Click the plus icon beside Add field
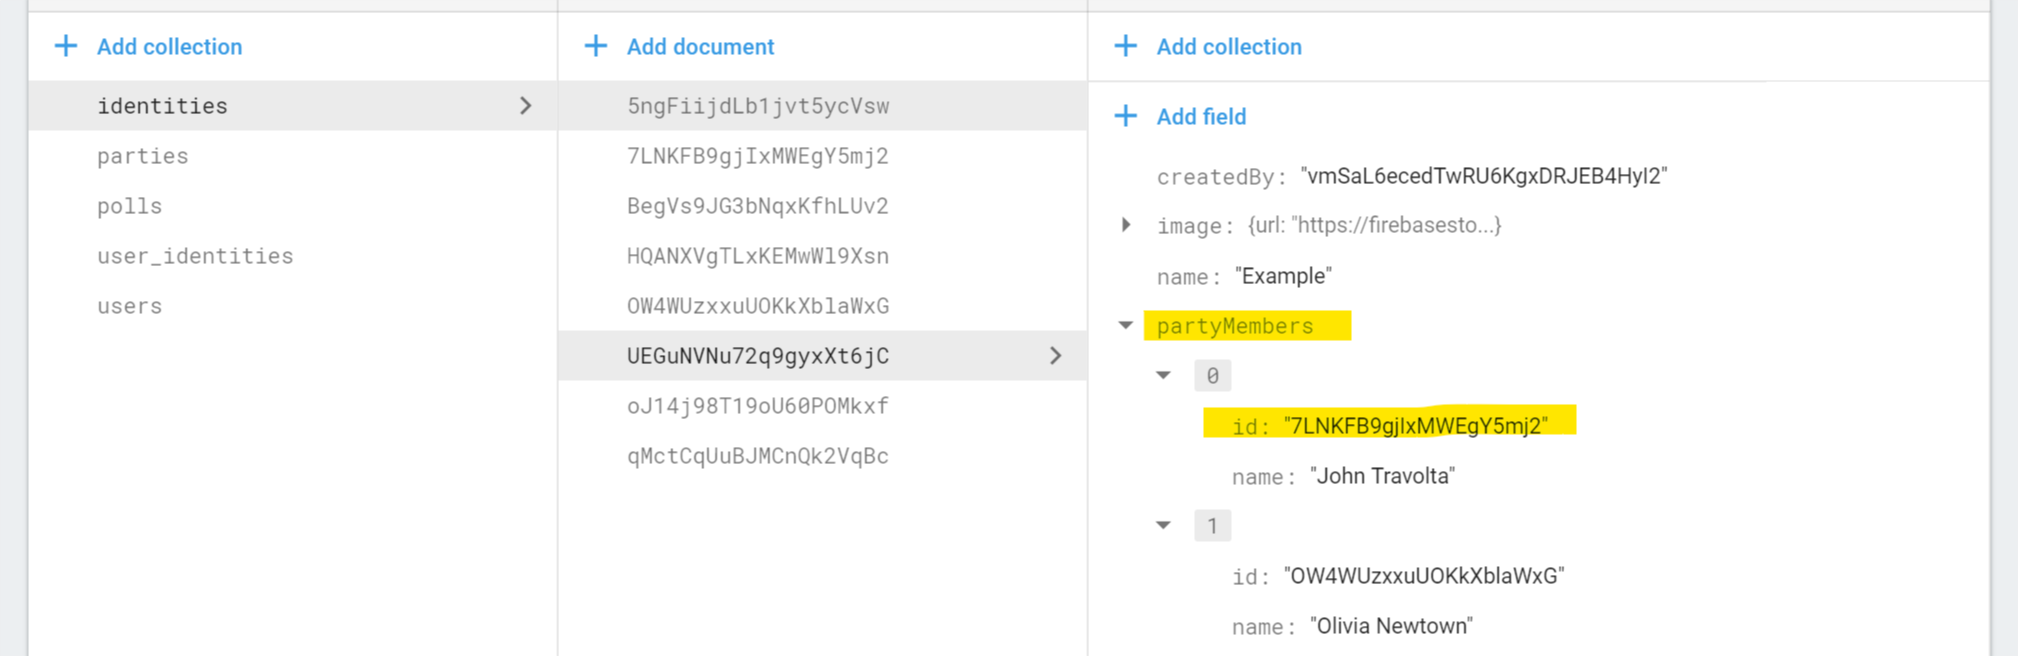Image resolution: width=2018 pixels, height=656 pixels. 1126,116
